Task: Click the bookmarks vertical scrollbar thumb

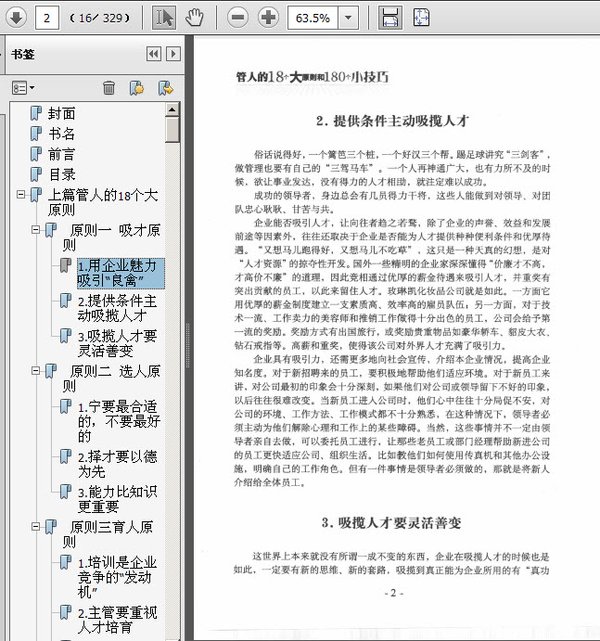Action: 172,130
